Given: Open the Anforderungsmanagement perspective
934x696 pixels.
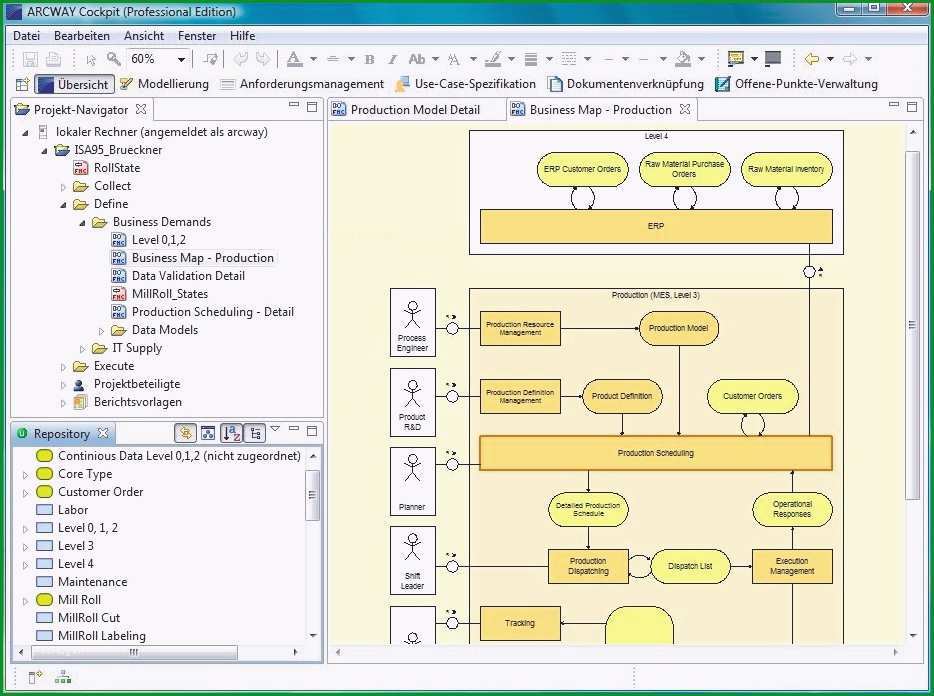Looking at the screenshot, I should coord(302,84).
